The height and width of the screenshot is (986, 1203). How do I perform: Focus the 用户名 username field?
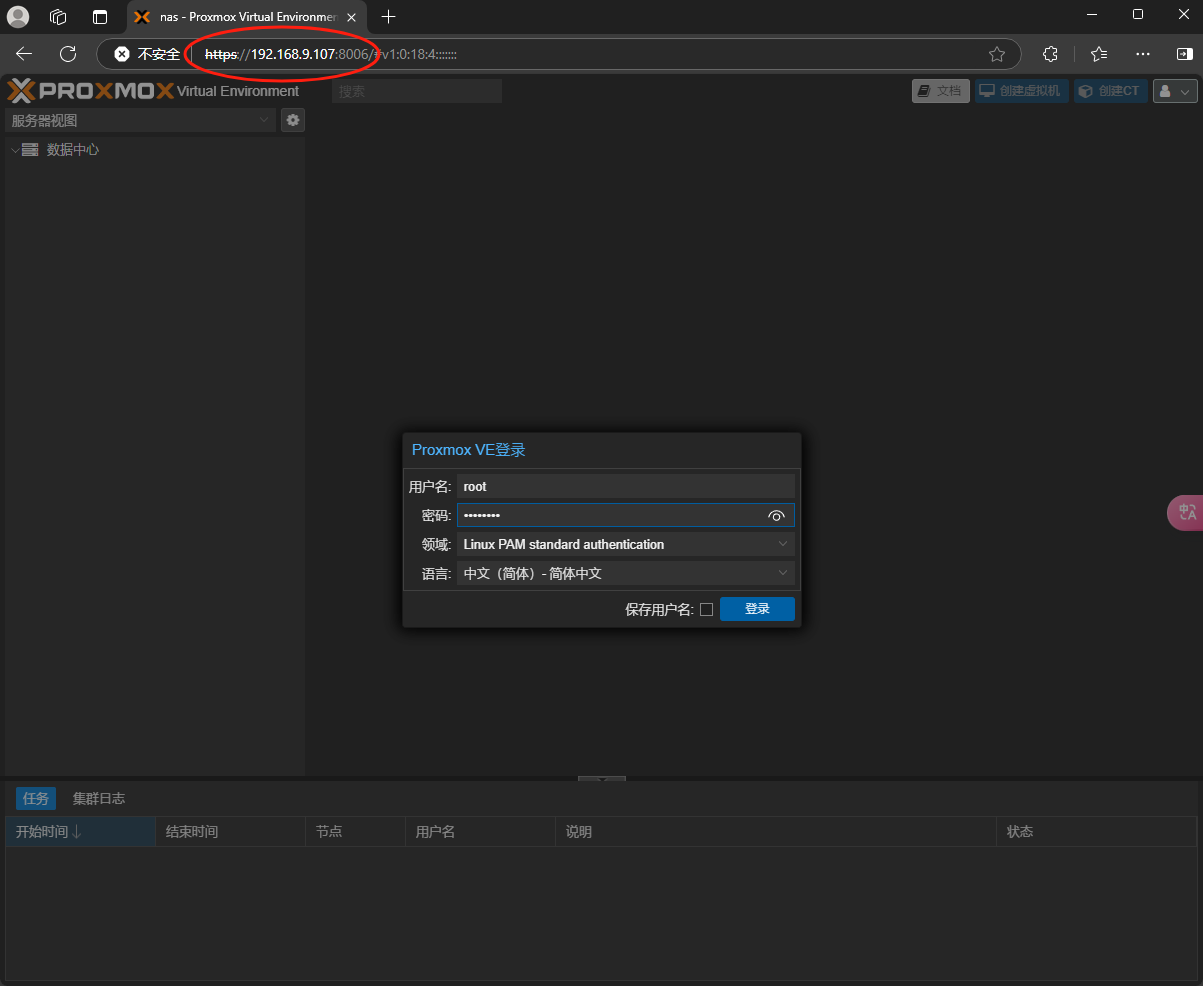point(626,486)
